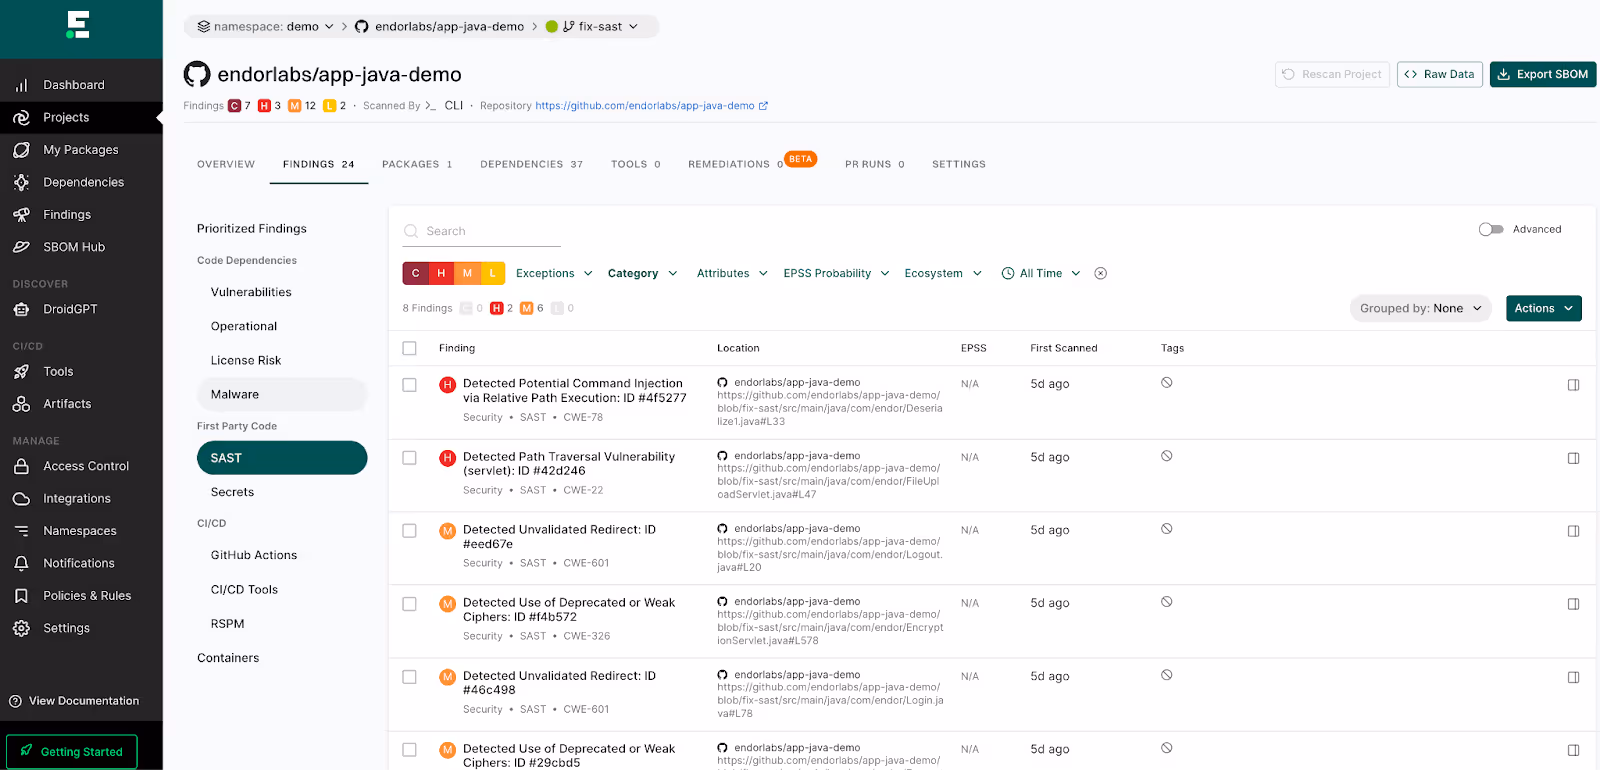Select Vulnerabilities in findings list

pyautogui.click(x=251, y=292)
